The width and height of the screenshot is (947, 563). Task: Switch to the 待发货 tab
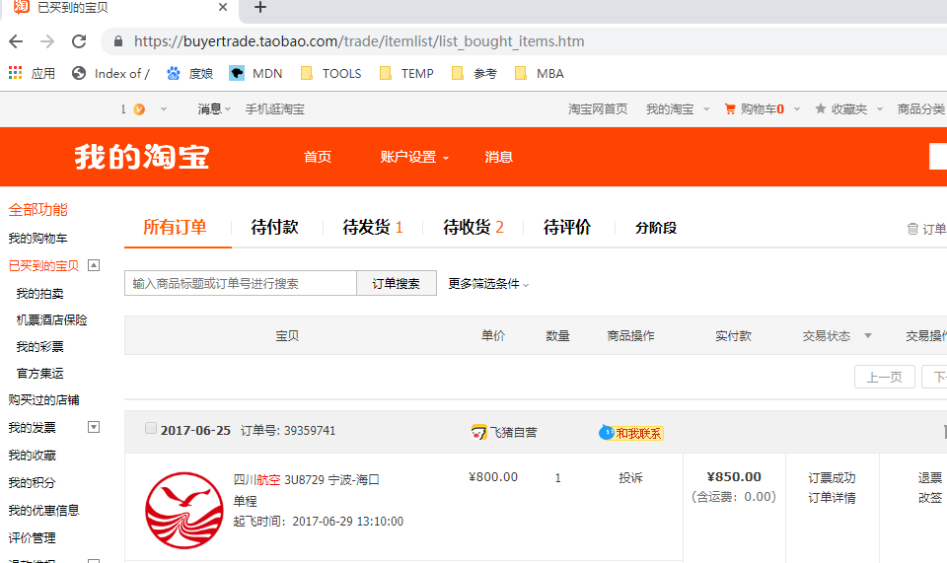(373, 227)
